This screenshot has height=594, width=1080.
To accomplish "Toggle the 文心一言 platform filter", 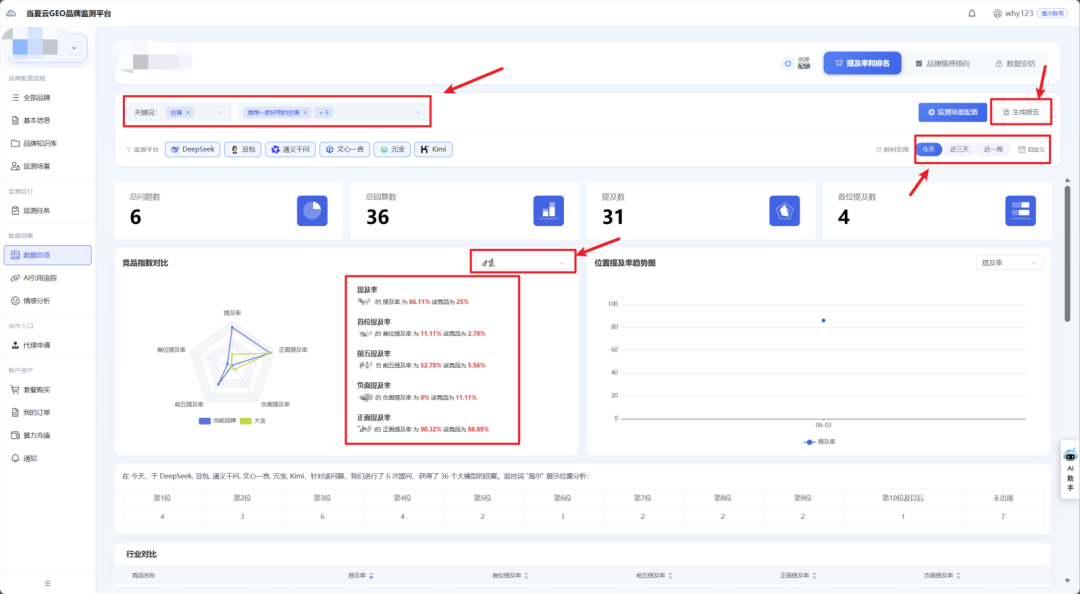I will tap(344, 149).
